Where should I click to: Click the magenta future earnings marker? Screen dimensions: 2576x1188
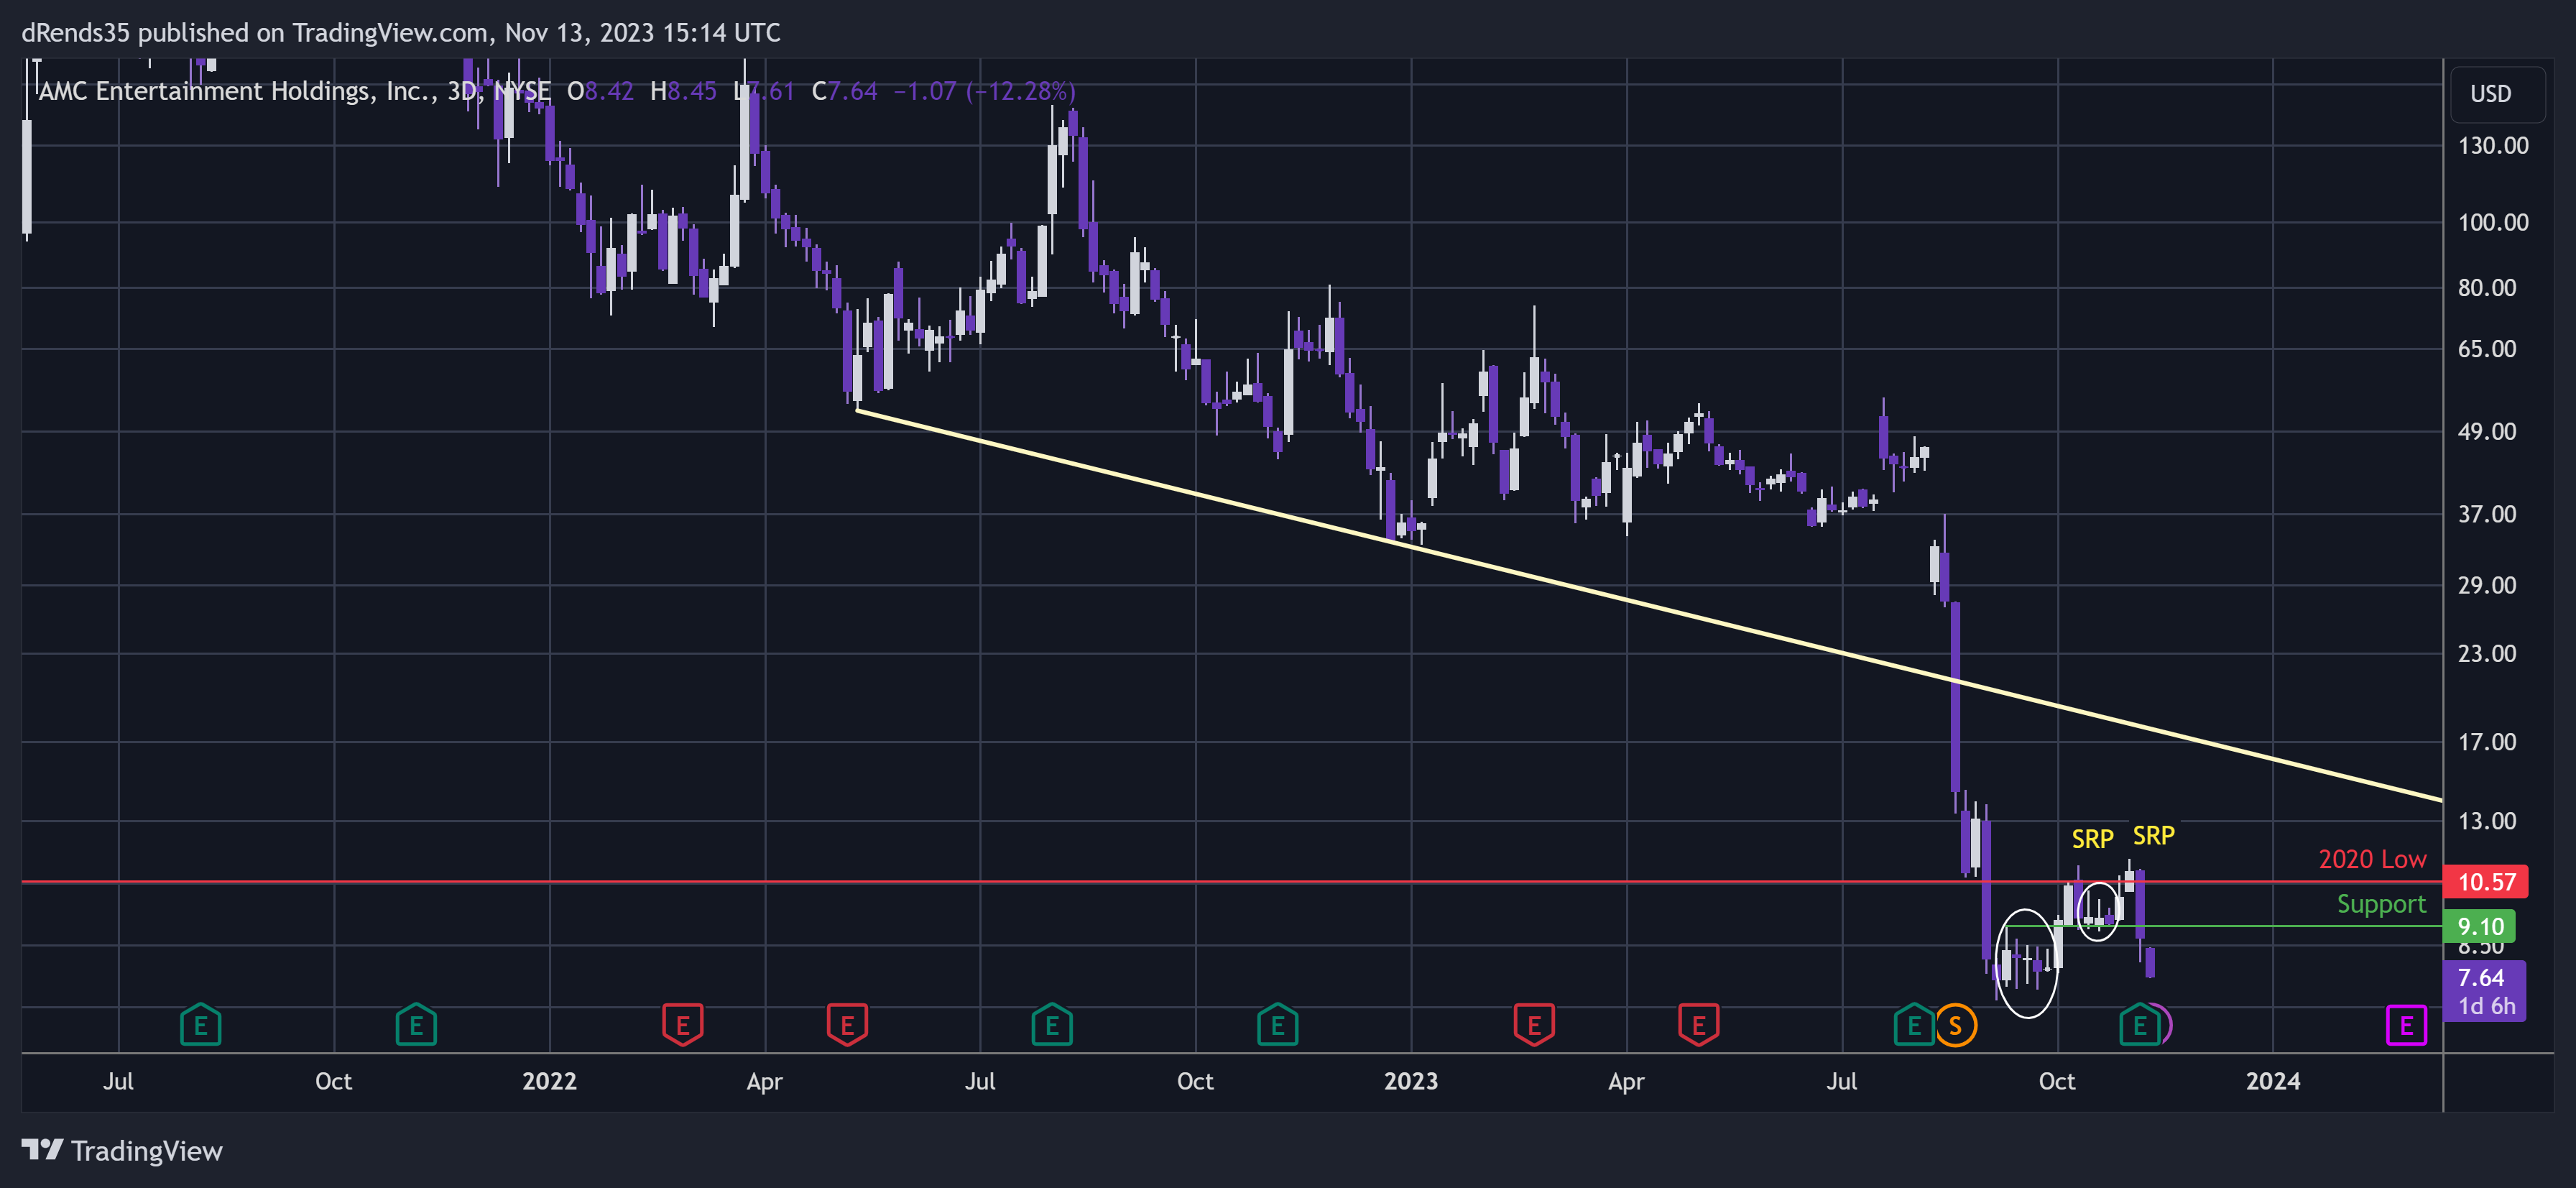tap(2406, 1025)
